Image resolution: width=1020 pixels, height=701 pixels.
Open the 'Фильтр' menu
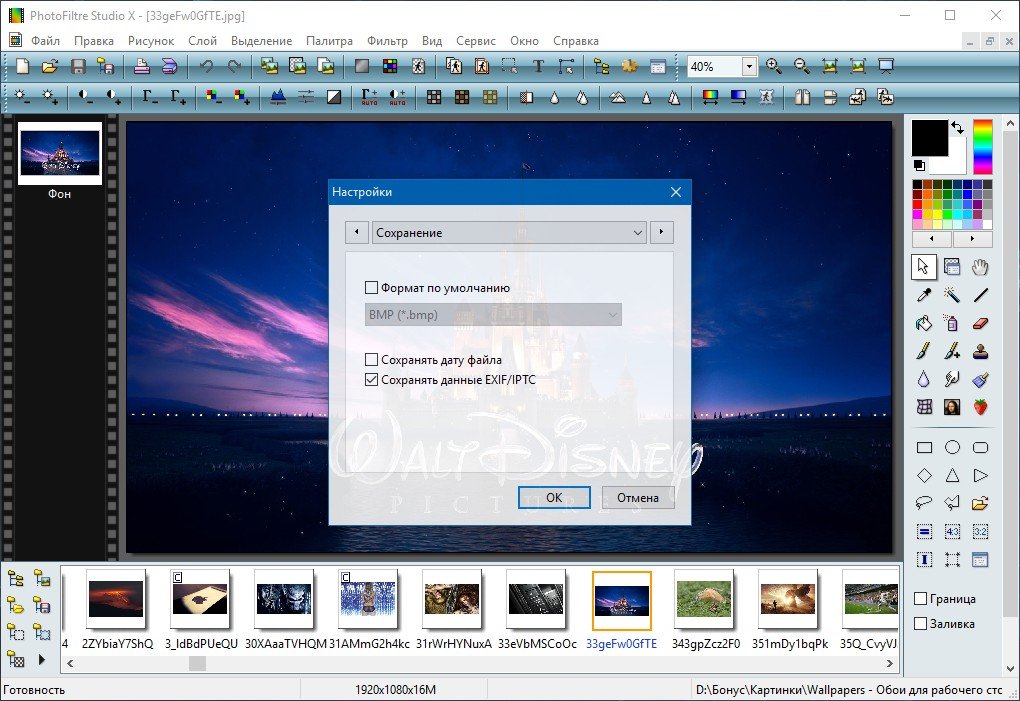387,41
